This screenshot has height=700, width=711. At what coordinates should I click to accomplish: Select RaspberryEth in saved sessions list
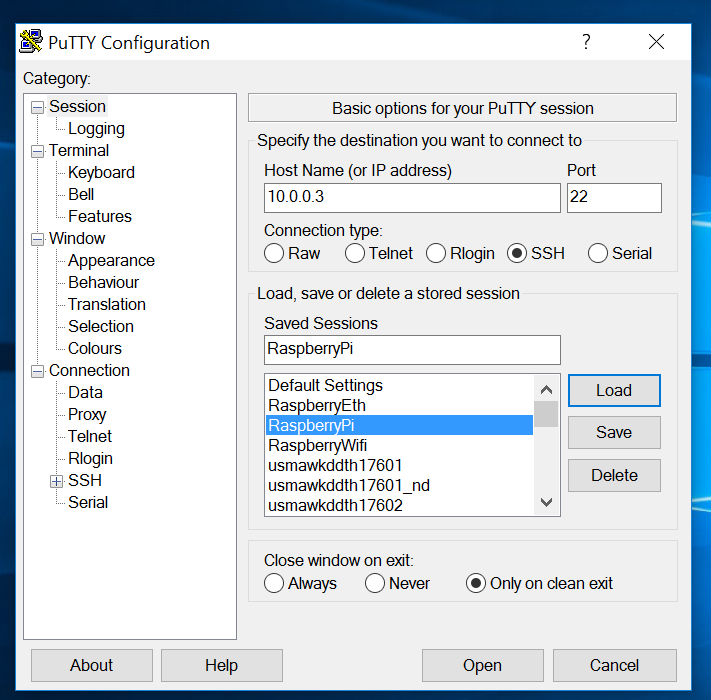pos(399,405)
